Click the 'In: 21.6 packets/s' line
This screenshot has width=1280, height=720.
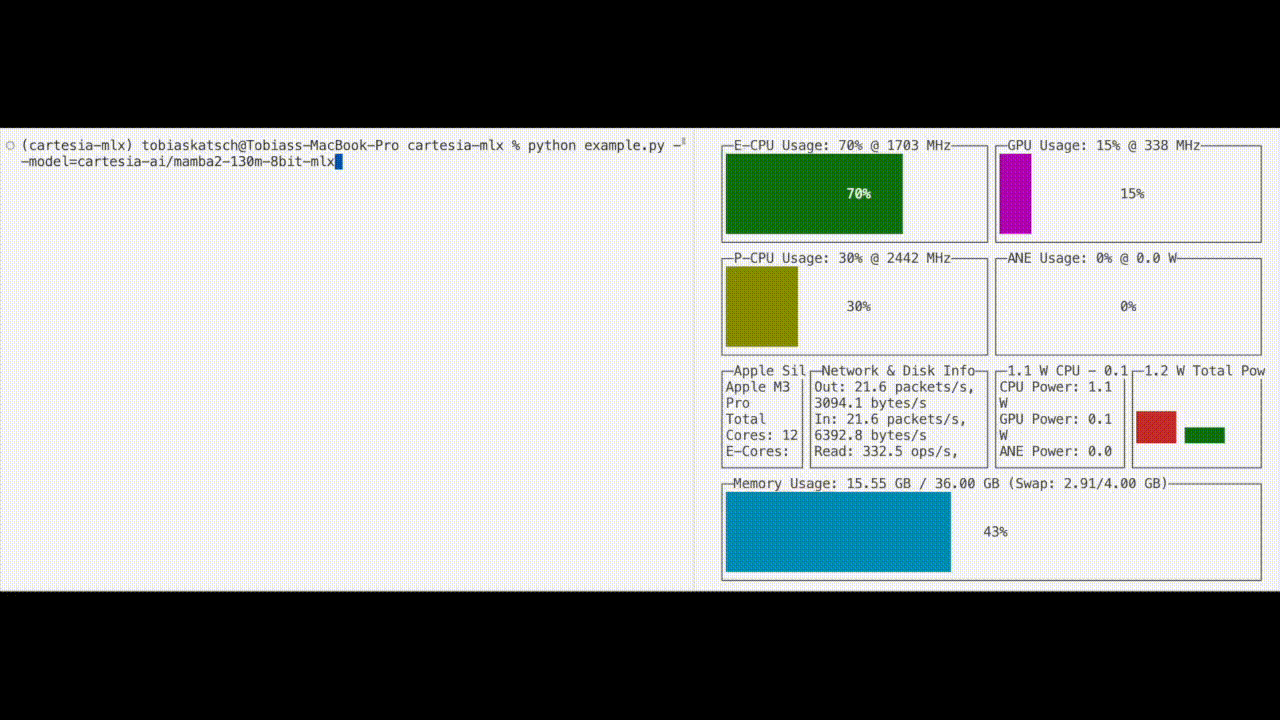tap(890, 419)
